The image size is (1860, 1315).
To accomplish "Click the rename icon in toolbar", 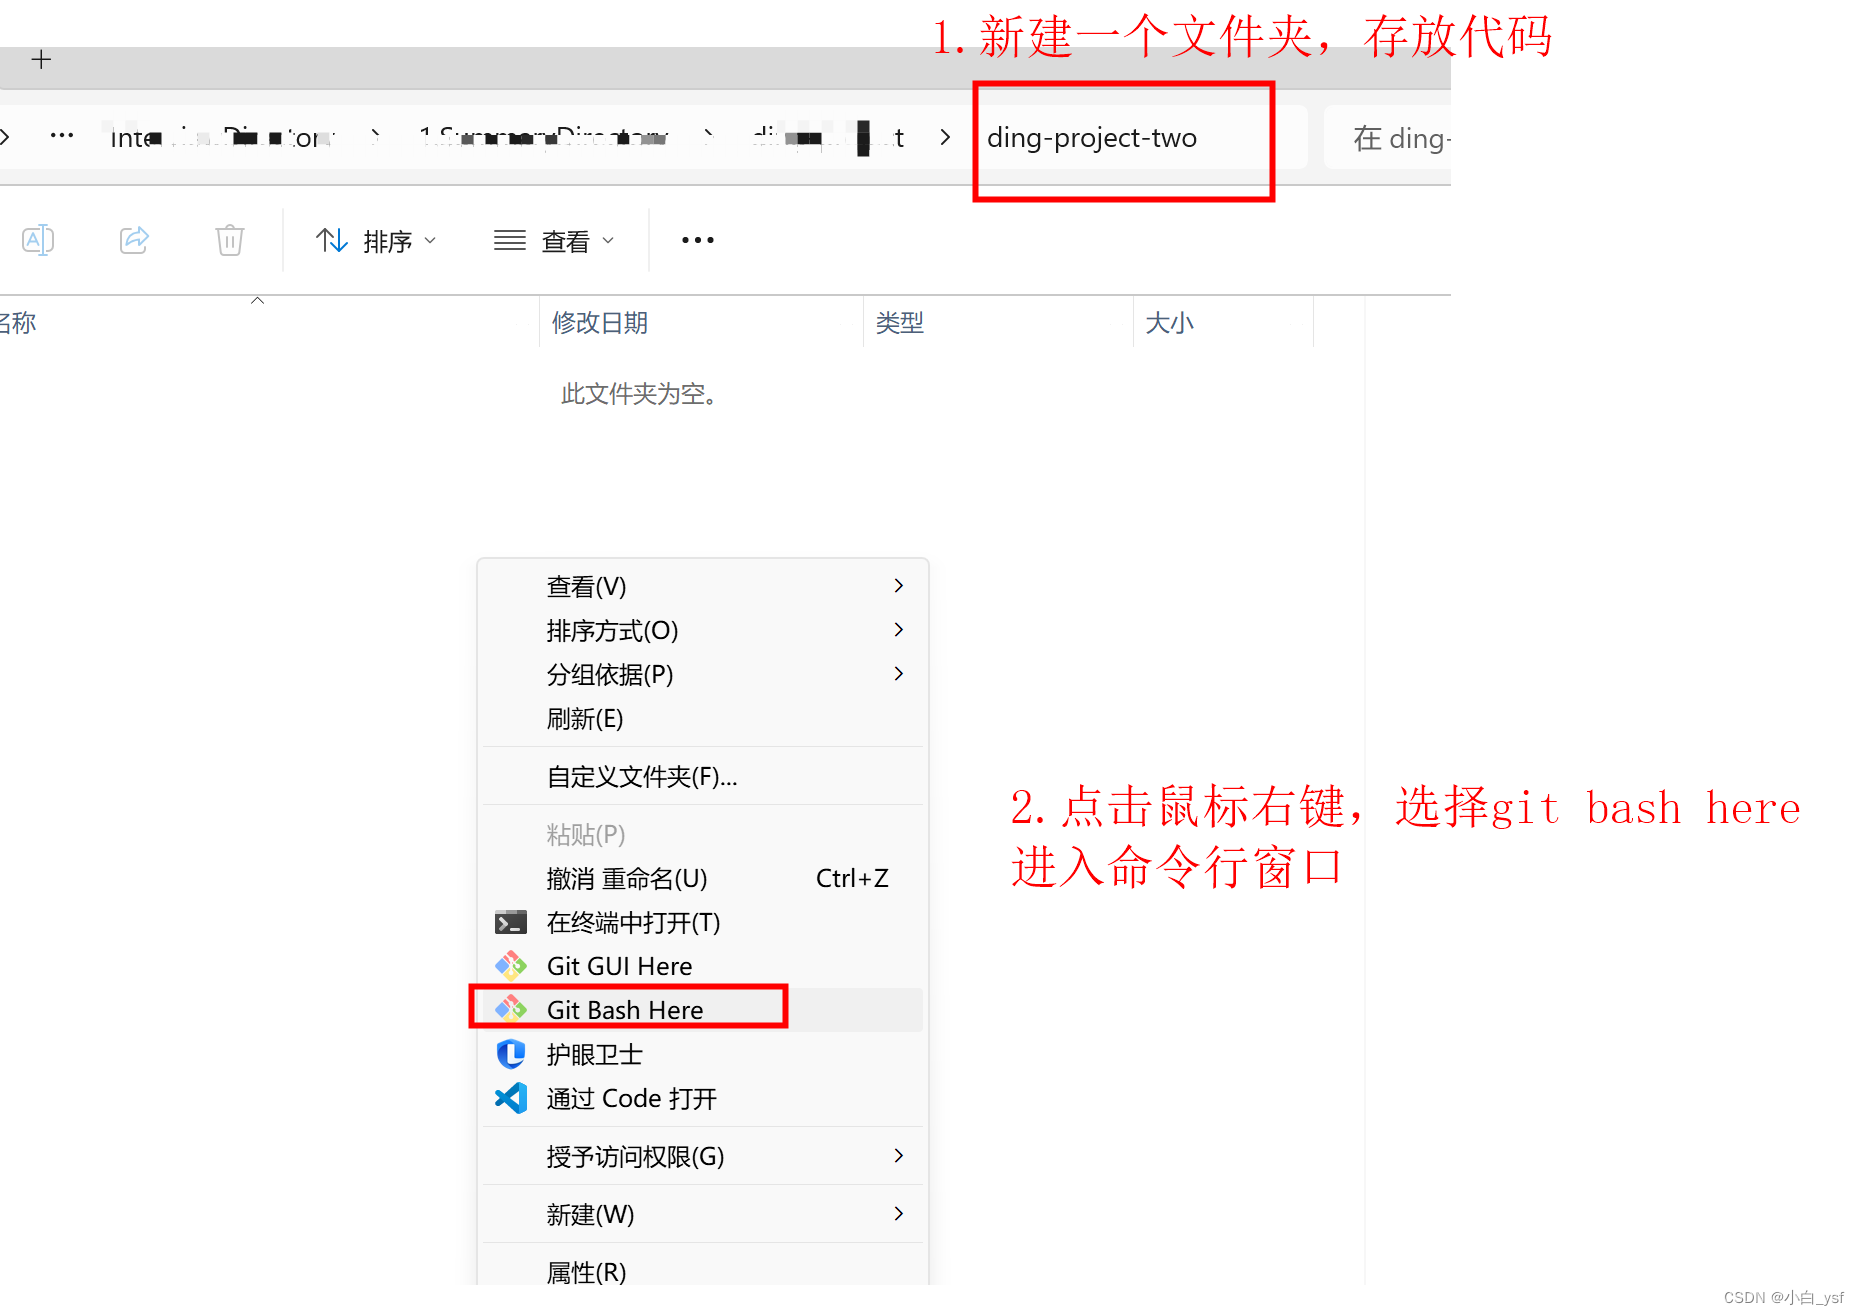I will (38, 240).
